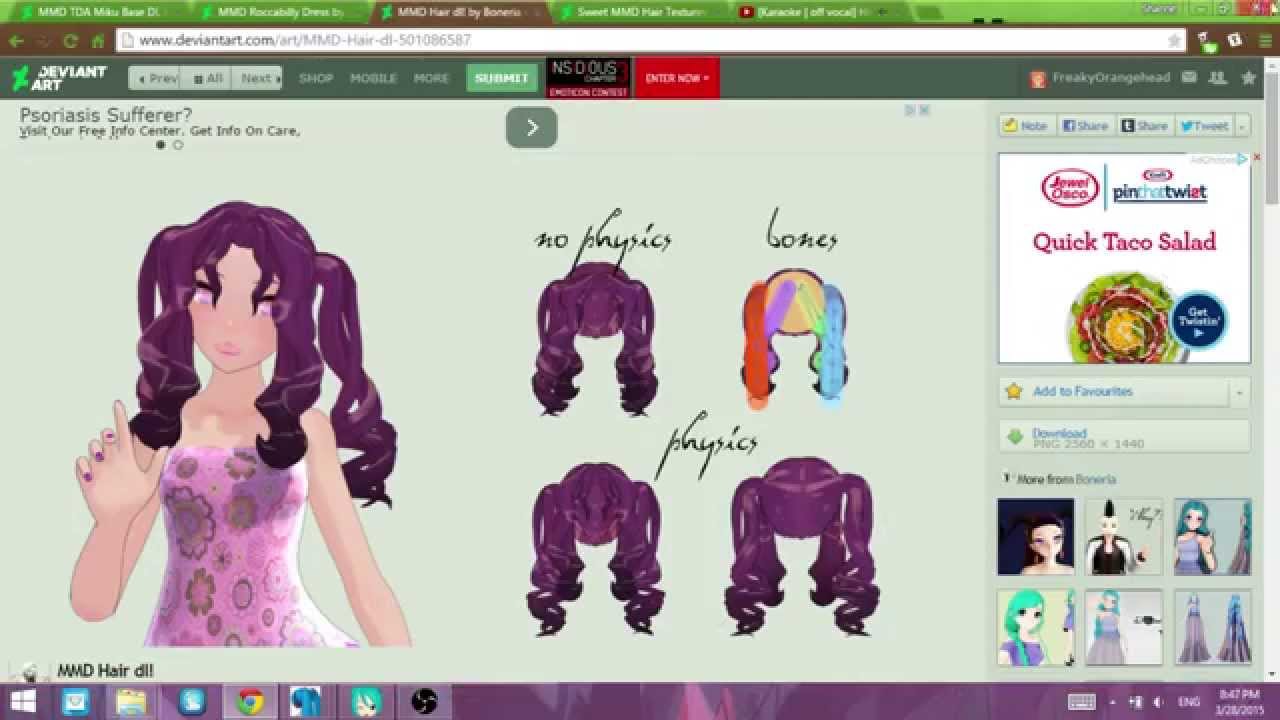Click the browser home icon
Image resolution: width=1280 pixels, height=720 pixels.
click(98, 41)
